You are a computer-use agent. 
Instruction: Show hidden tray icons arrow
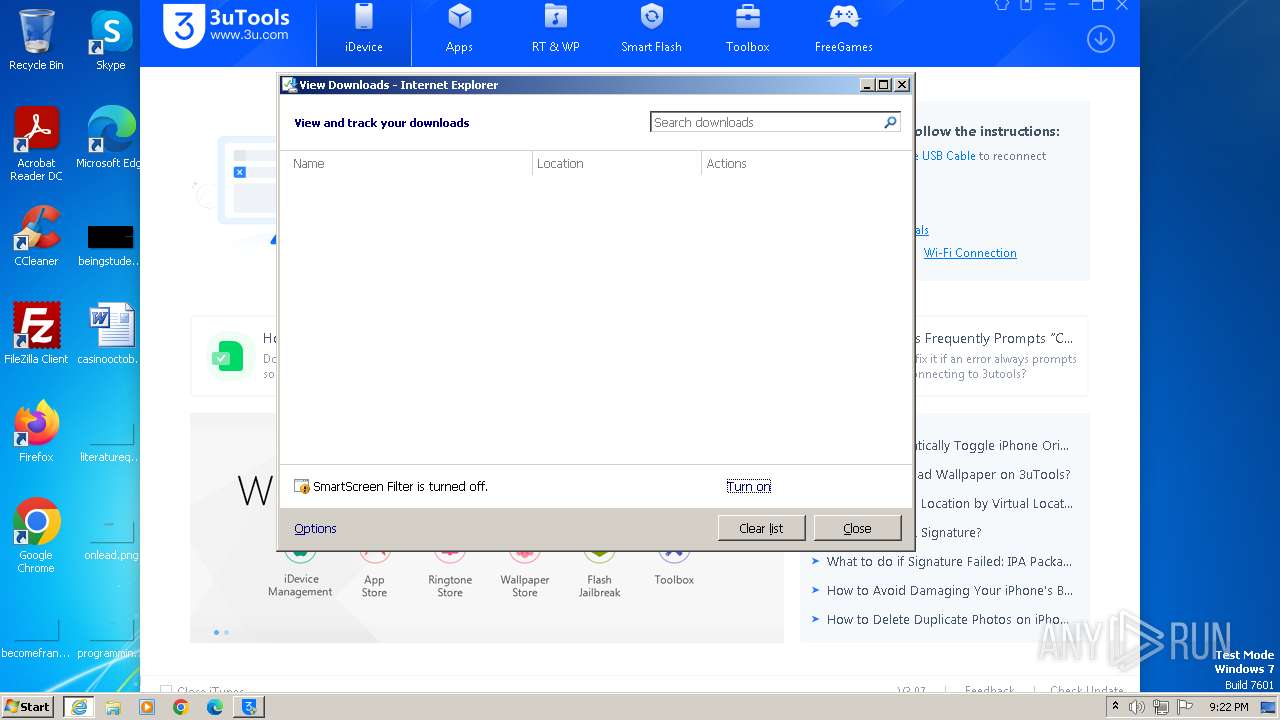click(x=1115, y=707)
